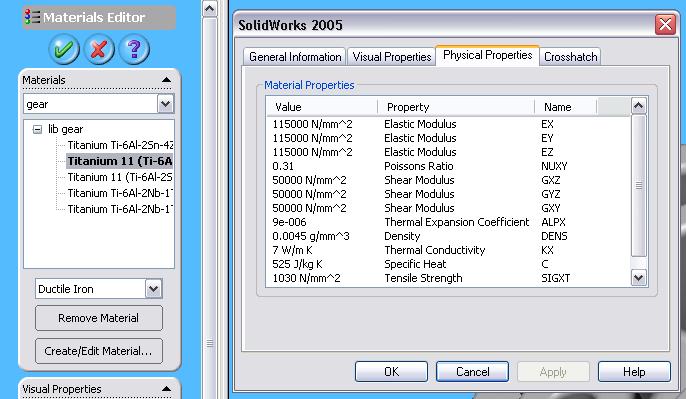Click the lib gear tree label

click(66, 129)
